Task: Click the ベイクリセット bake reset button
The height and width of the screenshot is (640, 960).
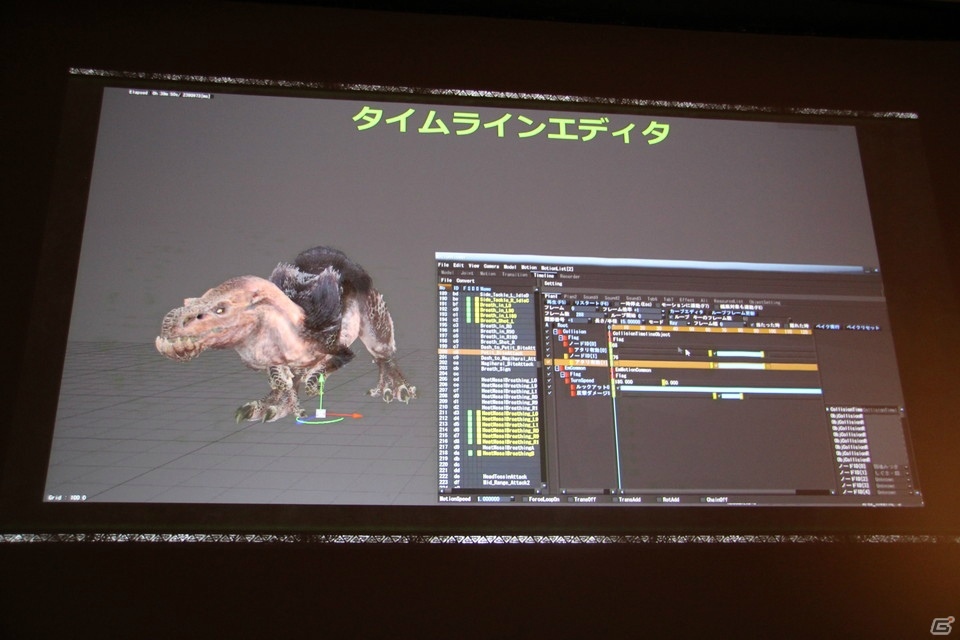Action: 863,328
